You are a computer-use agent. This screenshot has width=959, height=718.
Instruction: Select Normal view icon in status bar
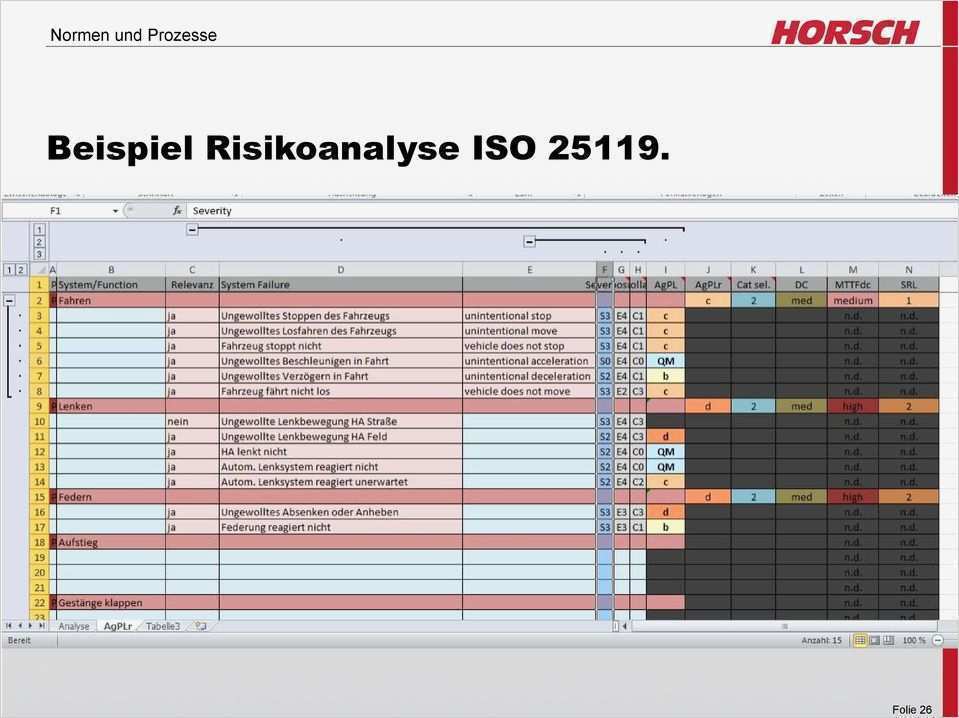coord(860,640)
